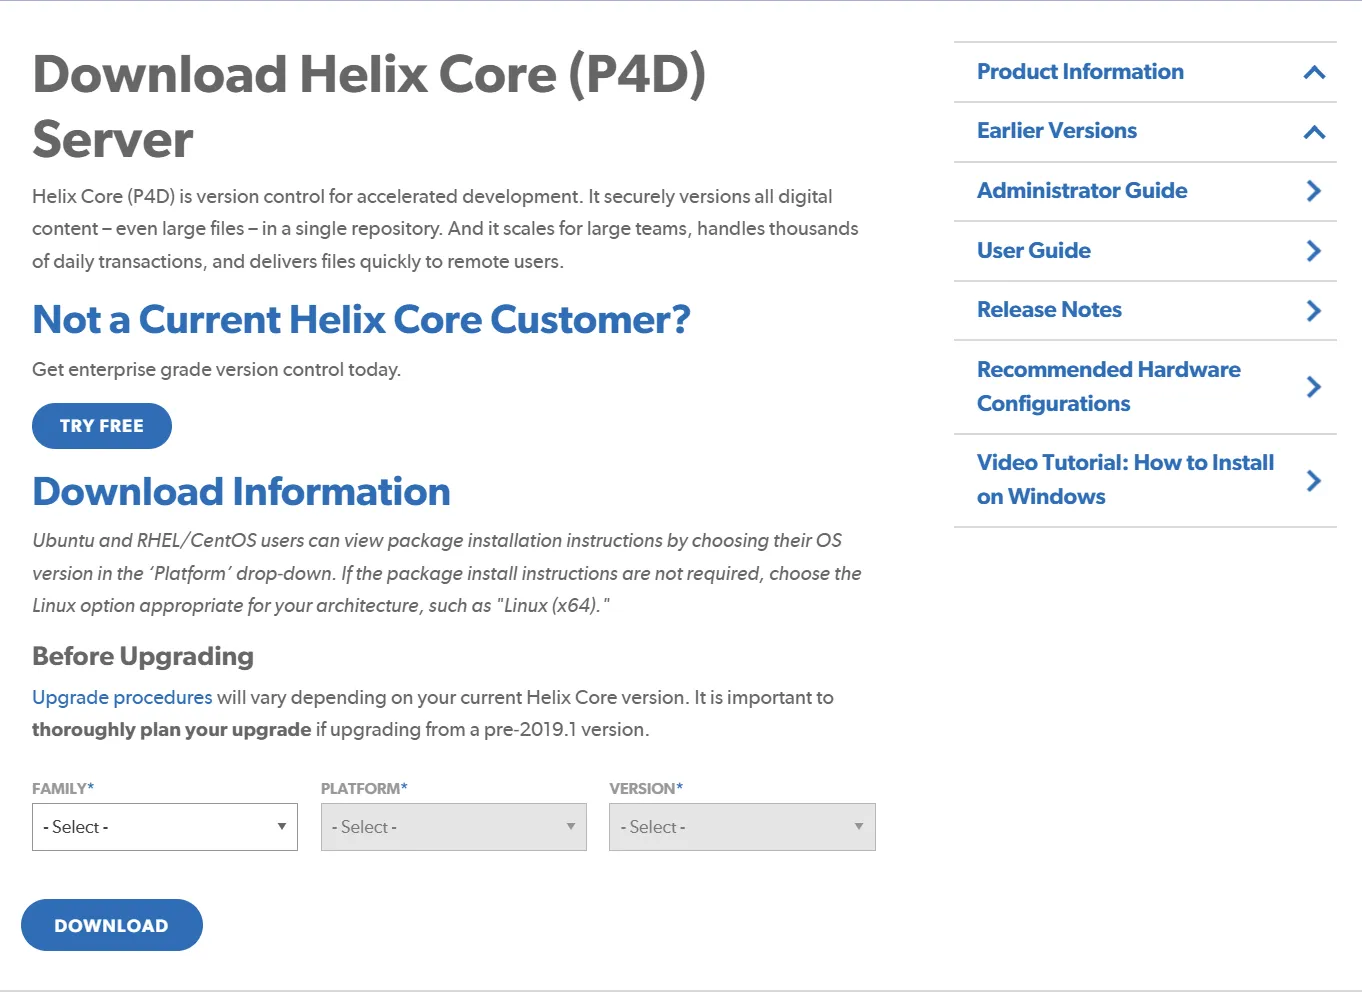Collapse the Earlier Versions chevron
Screen dimensions: 1362x992
click(x=1315, y=132)
